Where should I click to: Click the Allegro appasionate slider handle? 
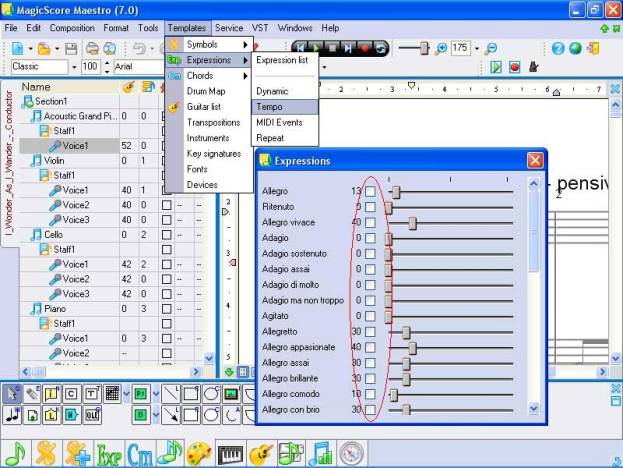pyautogui.click(x=413, y=348)
